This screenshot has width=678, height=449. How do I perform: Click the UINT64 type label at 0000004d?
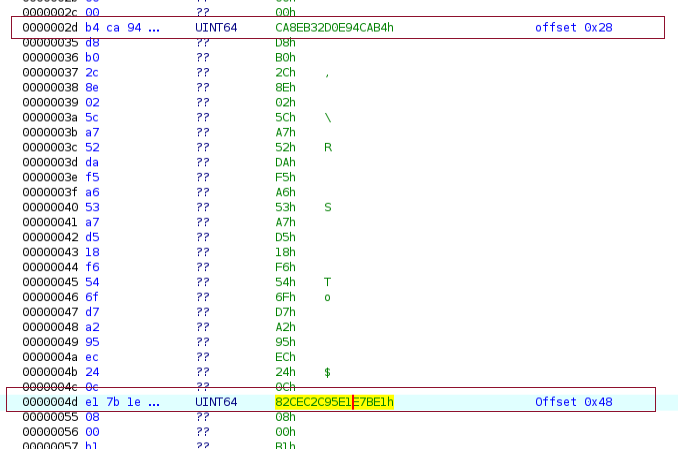(x=216, y=402)
